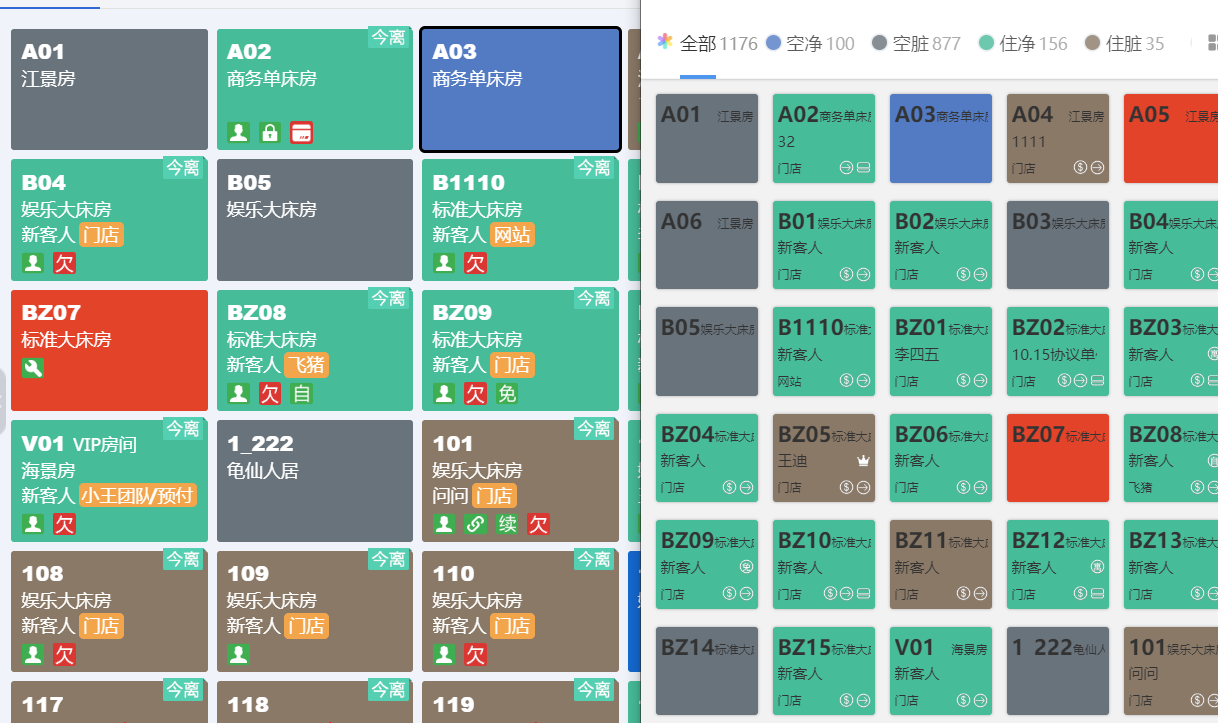Image resolution: width=1218 pixels, height=723 pixels.
Task: Click the 惠 badge on right-panel BZ12 tile
Action: pos(1097,567)
